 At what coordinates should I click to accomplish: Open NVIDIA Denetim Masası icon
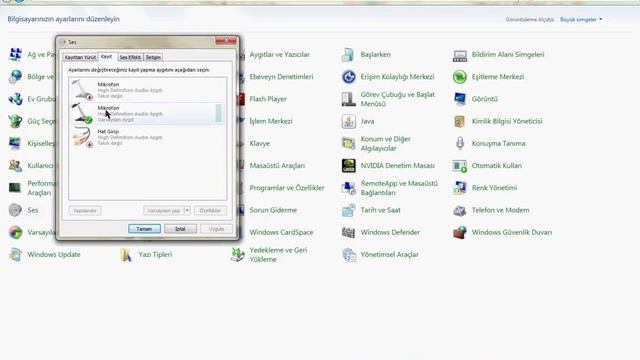(x=348, y=166)
